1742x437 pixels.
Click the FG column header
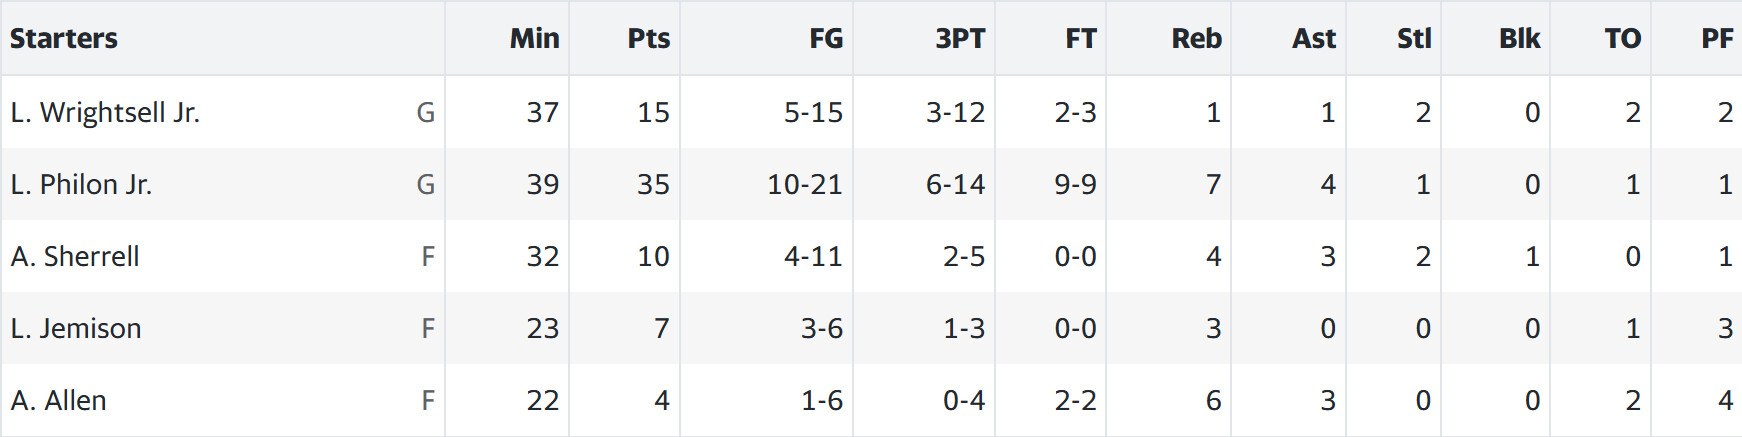pyautogui.click(x=826, y=38)
